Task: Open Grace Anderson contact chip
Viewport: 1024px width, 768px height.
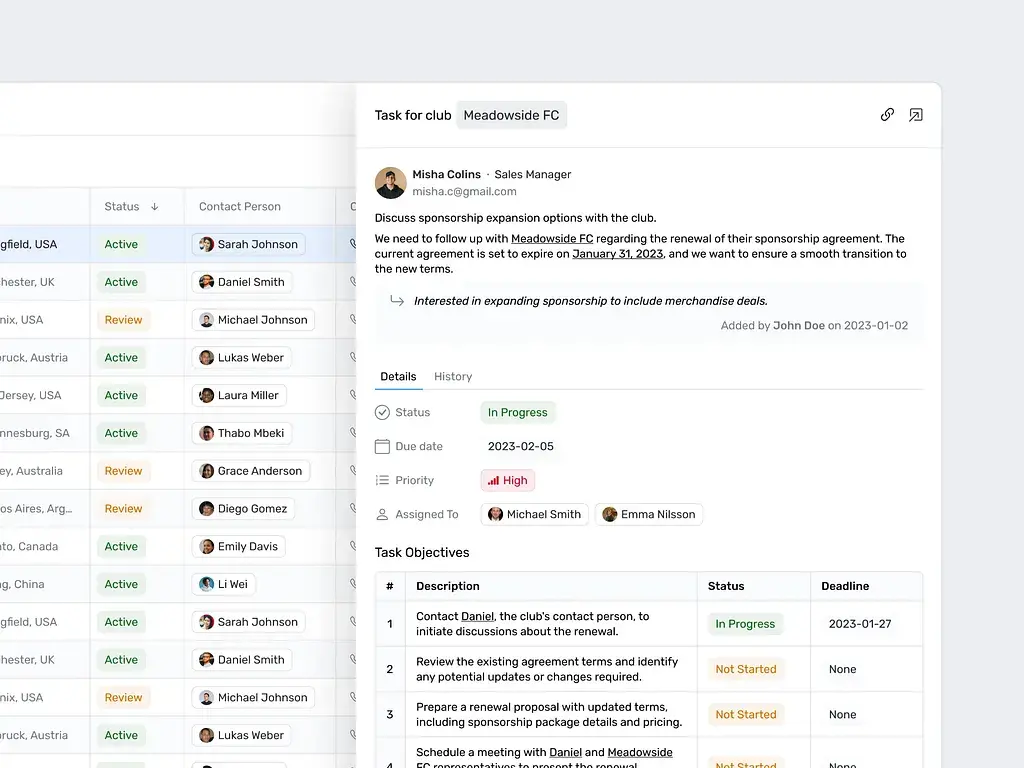Action: tap(251, 471)
